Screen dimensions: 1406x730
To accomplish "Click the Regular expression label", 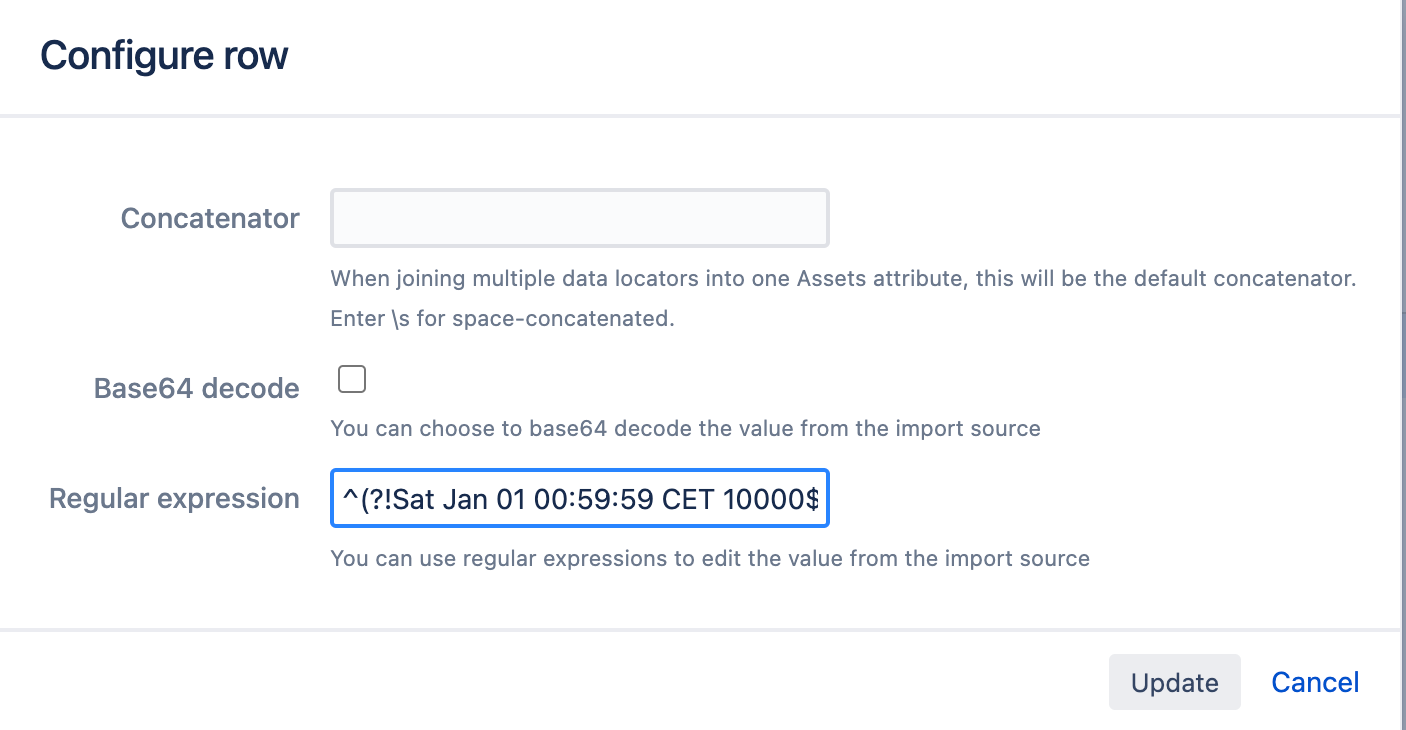I will (174, 498).
